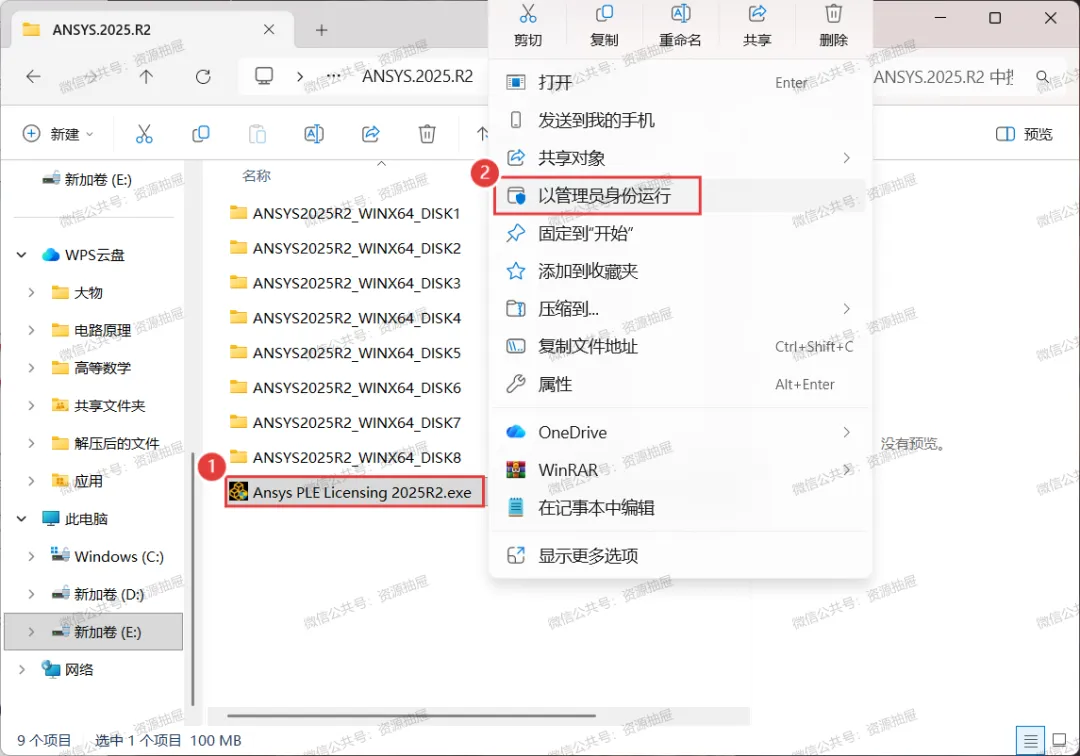Image resolution: width=1080 pixels, height=756 pixels.
Task: Select 显示更多选项 entry
Action: coord(680,556)
